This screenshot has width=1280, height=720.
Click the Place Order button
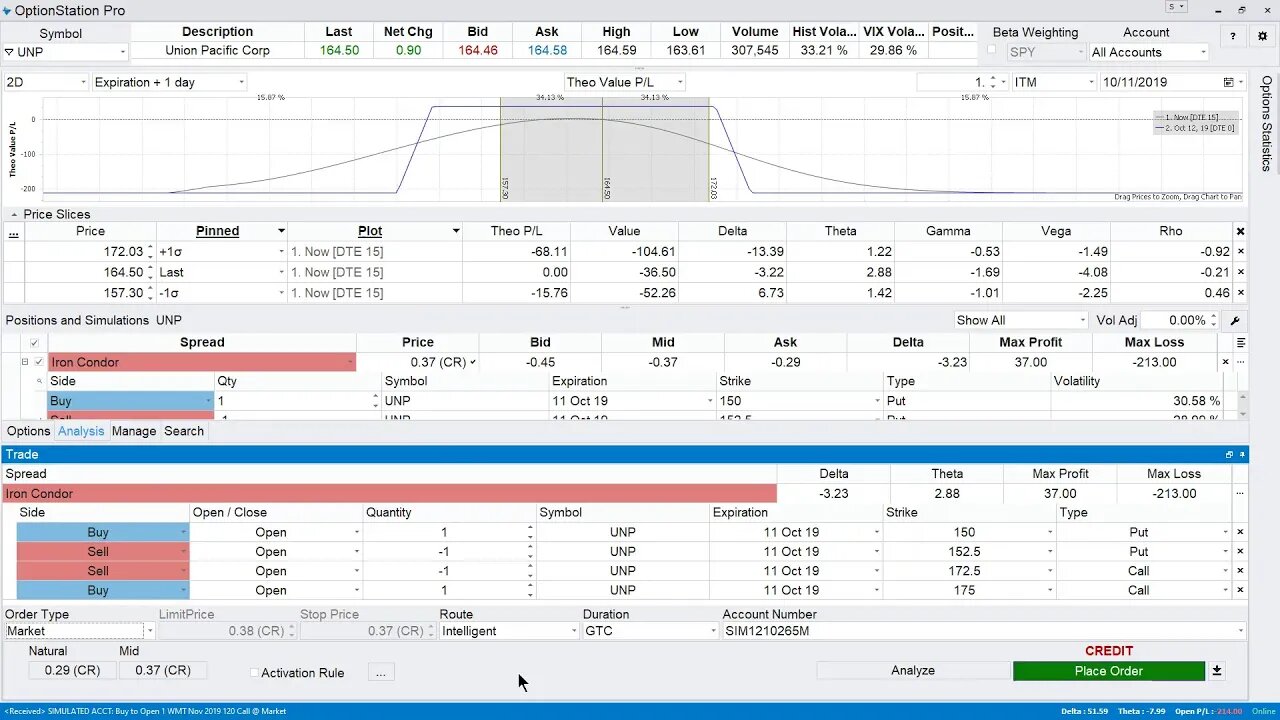pos(1109,671)
